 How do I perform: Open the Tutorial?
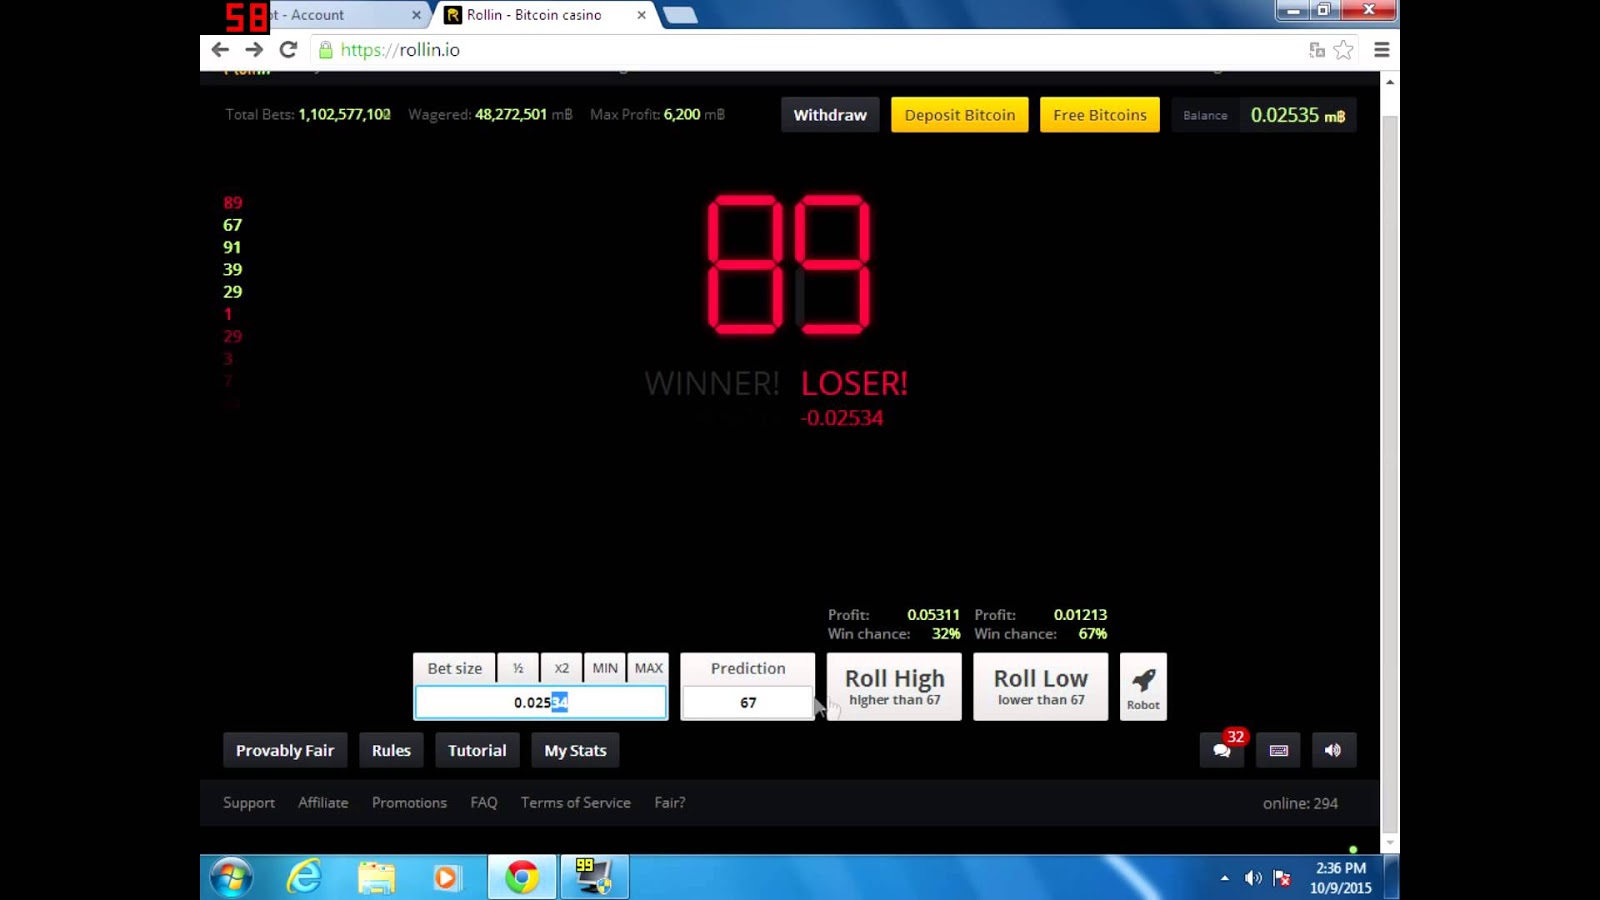point(477,750)
